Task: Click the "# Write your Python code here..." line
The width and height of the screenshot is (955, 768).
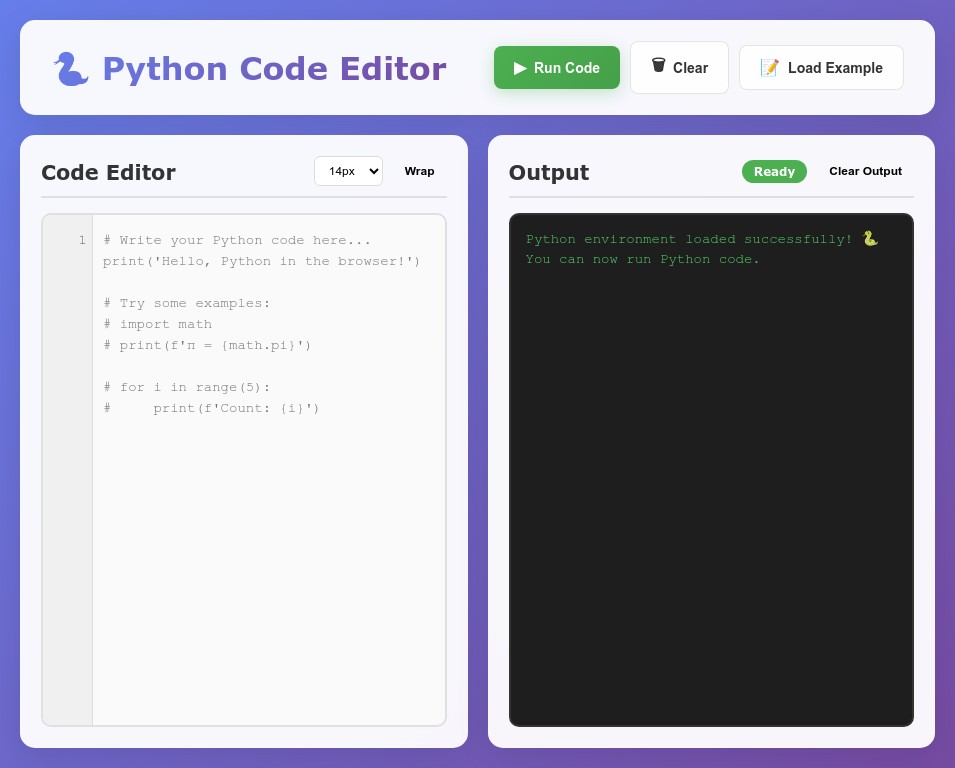Action: [x=237, y=240]
